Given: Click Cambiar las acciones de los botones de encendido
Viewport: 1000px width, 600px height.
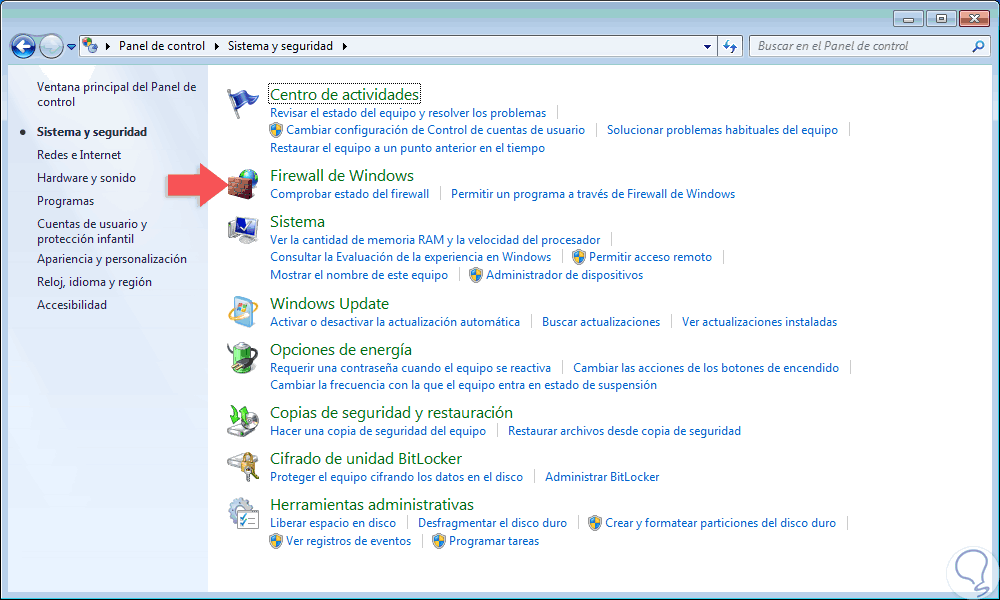Looking at the screenshot, I should tap(706, 368).
